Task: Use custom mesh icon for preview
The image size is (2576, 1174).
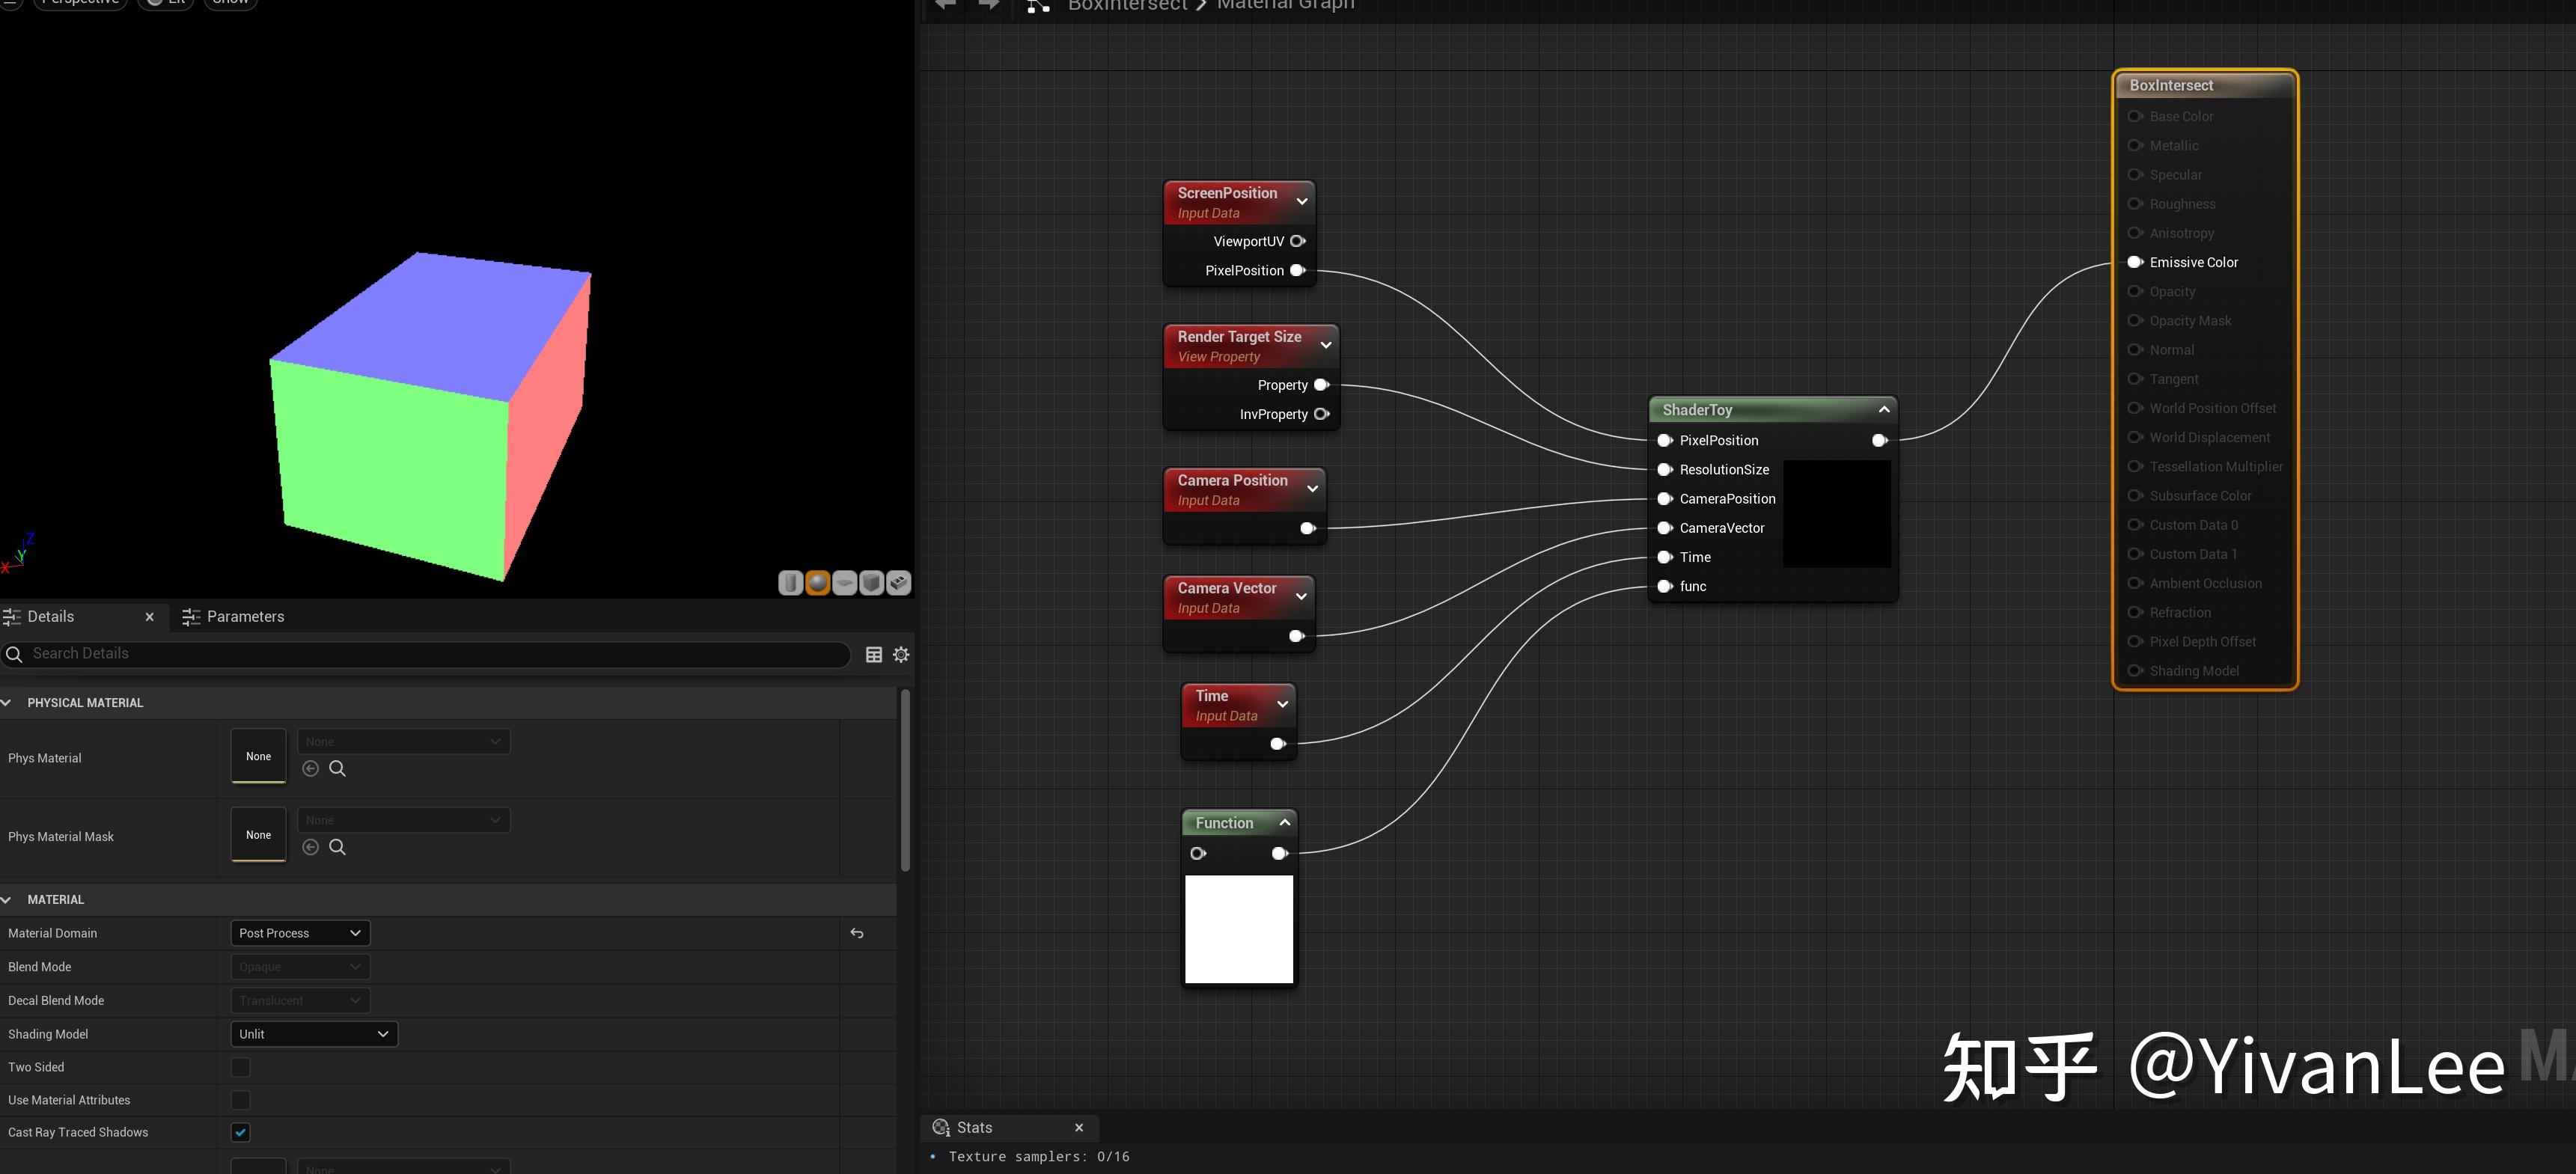Action: tap(898, 583)
